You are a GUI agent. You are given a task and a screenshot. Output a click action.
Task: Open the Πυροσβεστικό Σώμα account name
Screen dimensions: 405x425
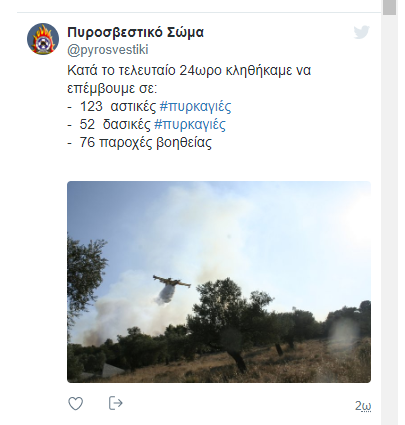(135, 32)
